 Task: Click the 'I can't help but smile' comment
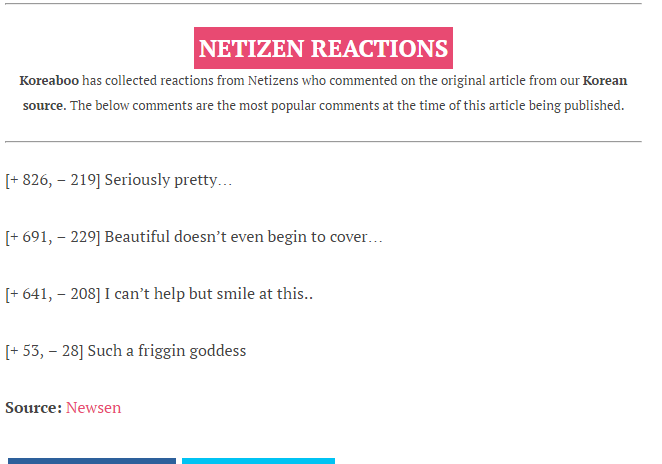(x=209, y=294)
